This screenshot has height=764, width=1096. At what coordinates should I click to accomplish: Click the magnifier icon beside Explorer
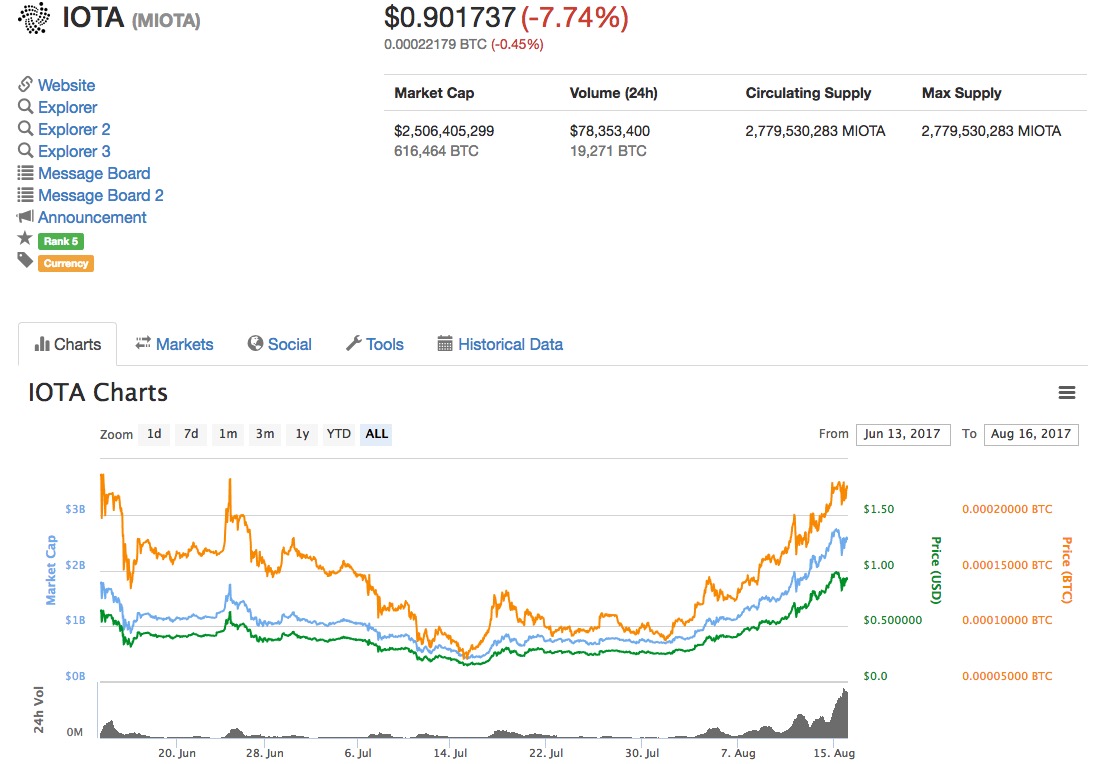coord(26,107)
